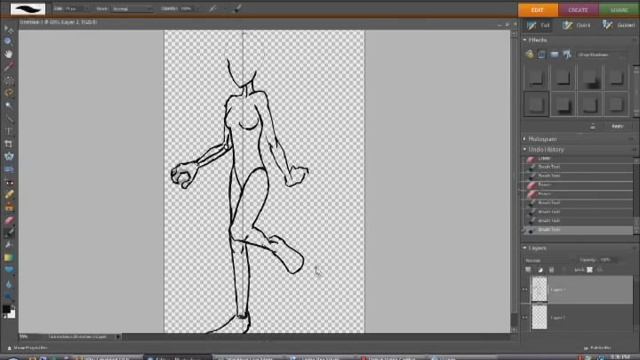The width and height of the screenshot is (640, 360).
Task: Select highlighted Brush Tool history state
Action: [x=578, y=230]
